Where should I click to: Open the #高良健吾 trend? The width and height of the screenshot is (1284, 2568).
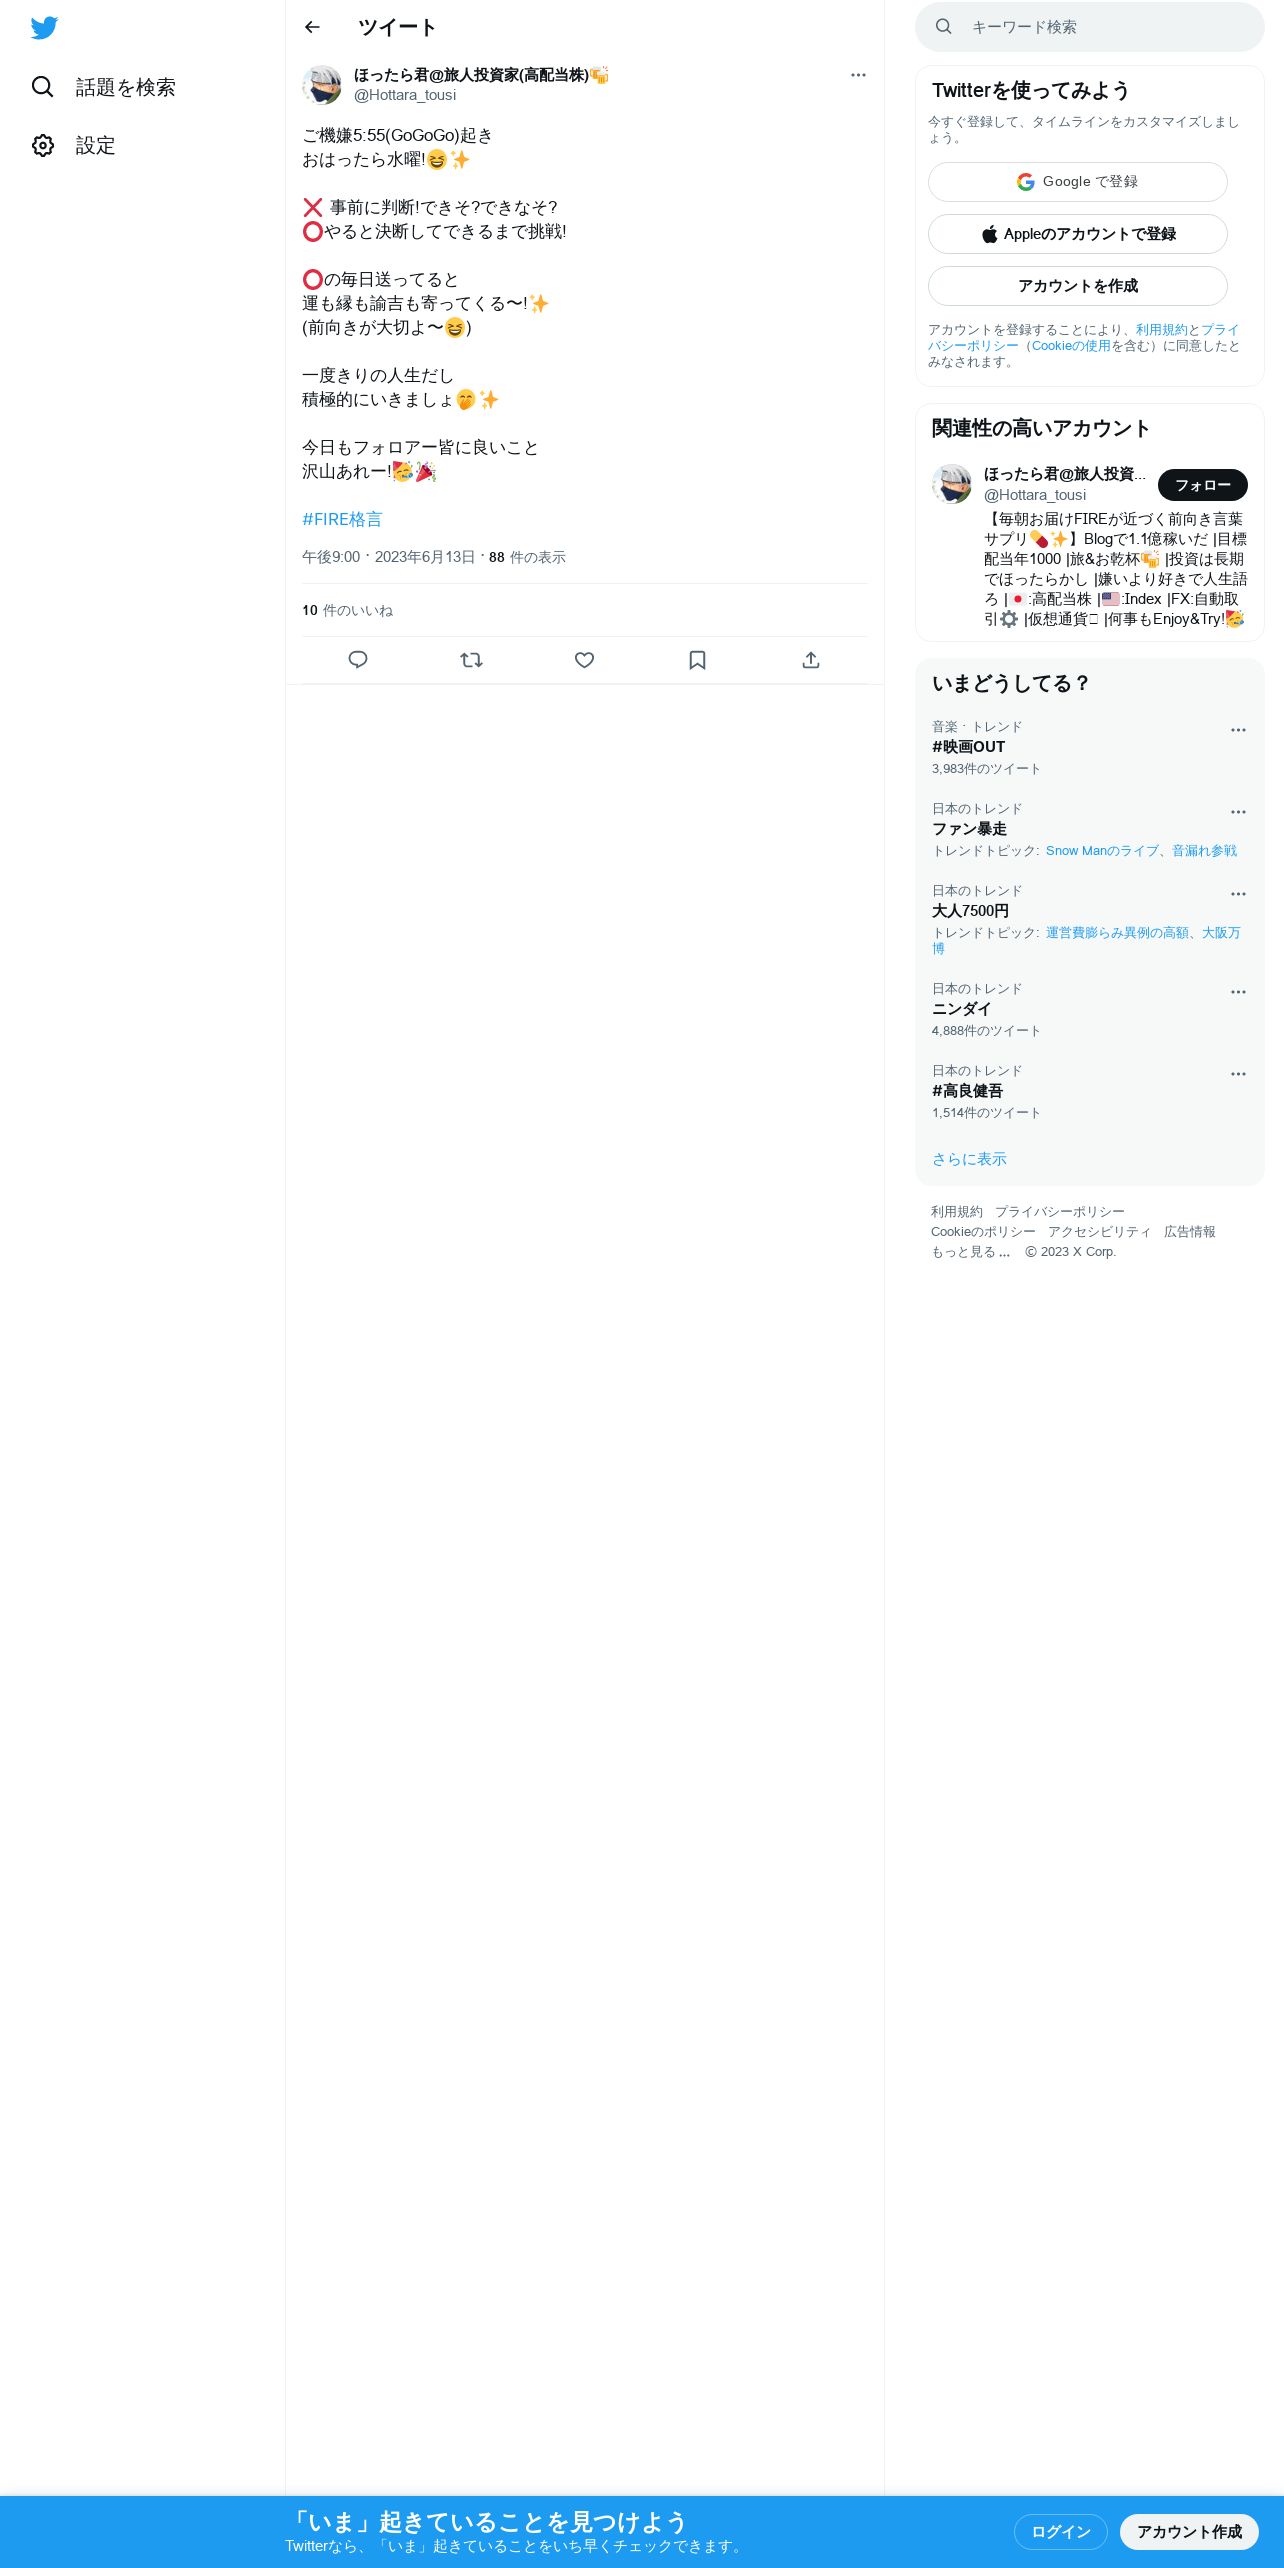(x=967, y=1091)
